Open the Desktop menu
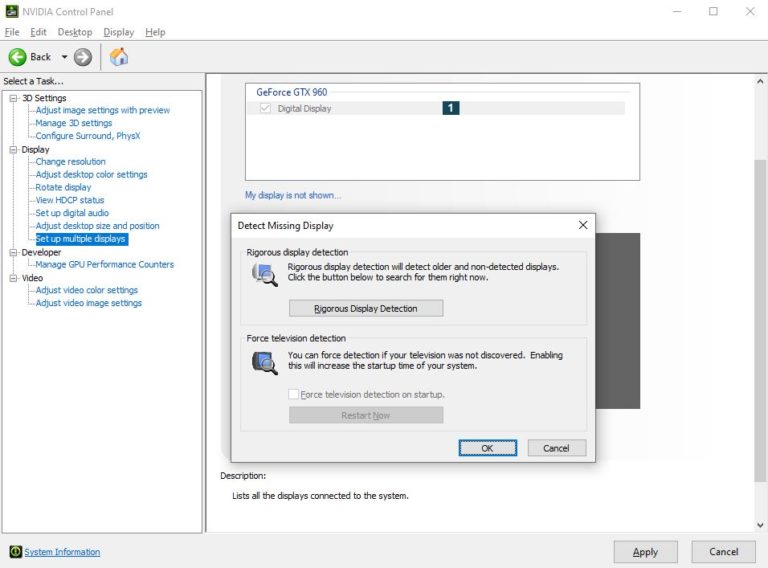The width and height of the screenshot is (768, 568). 75,32
